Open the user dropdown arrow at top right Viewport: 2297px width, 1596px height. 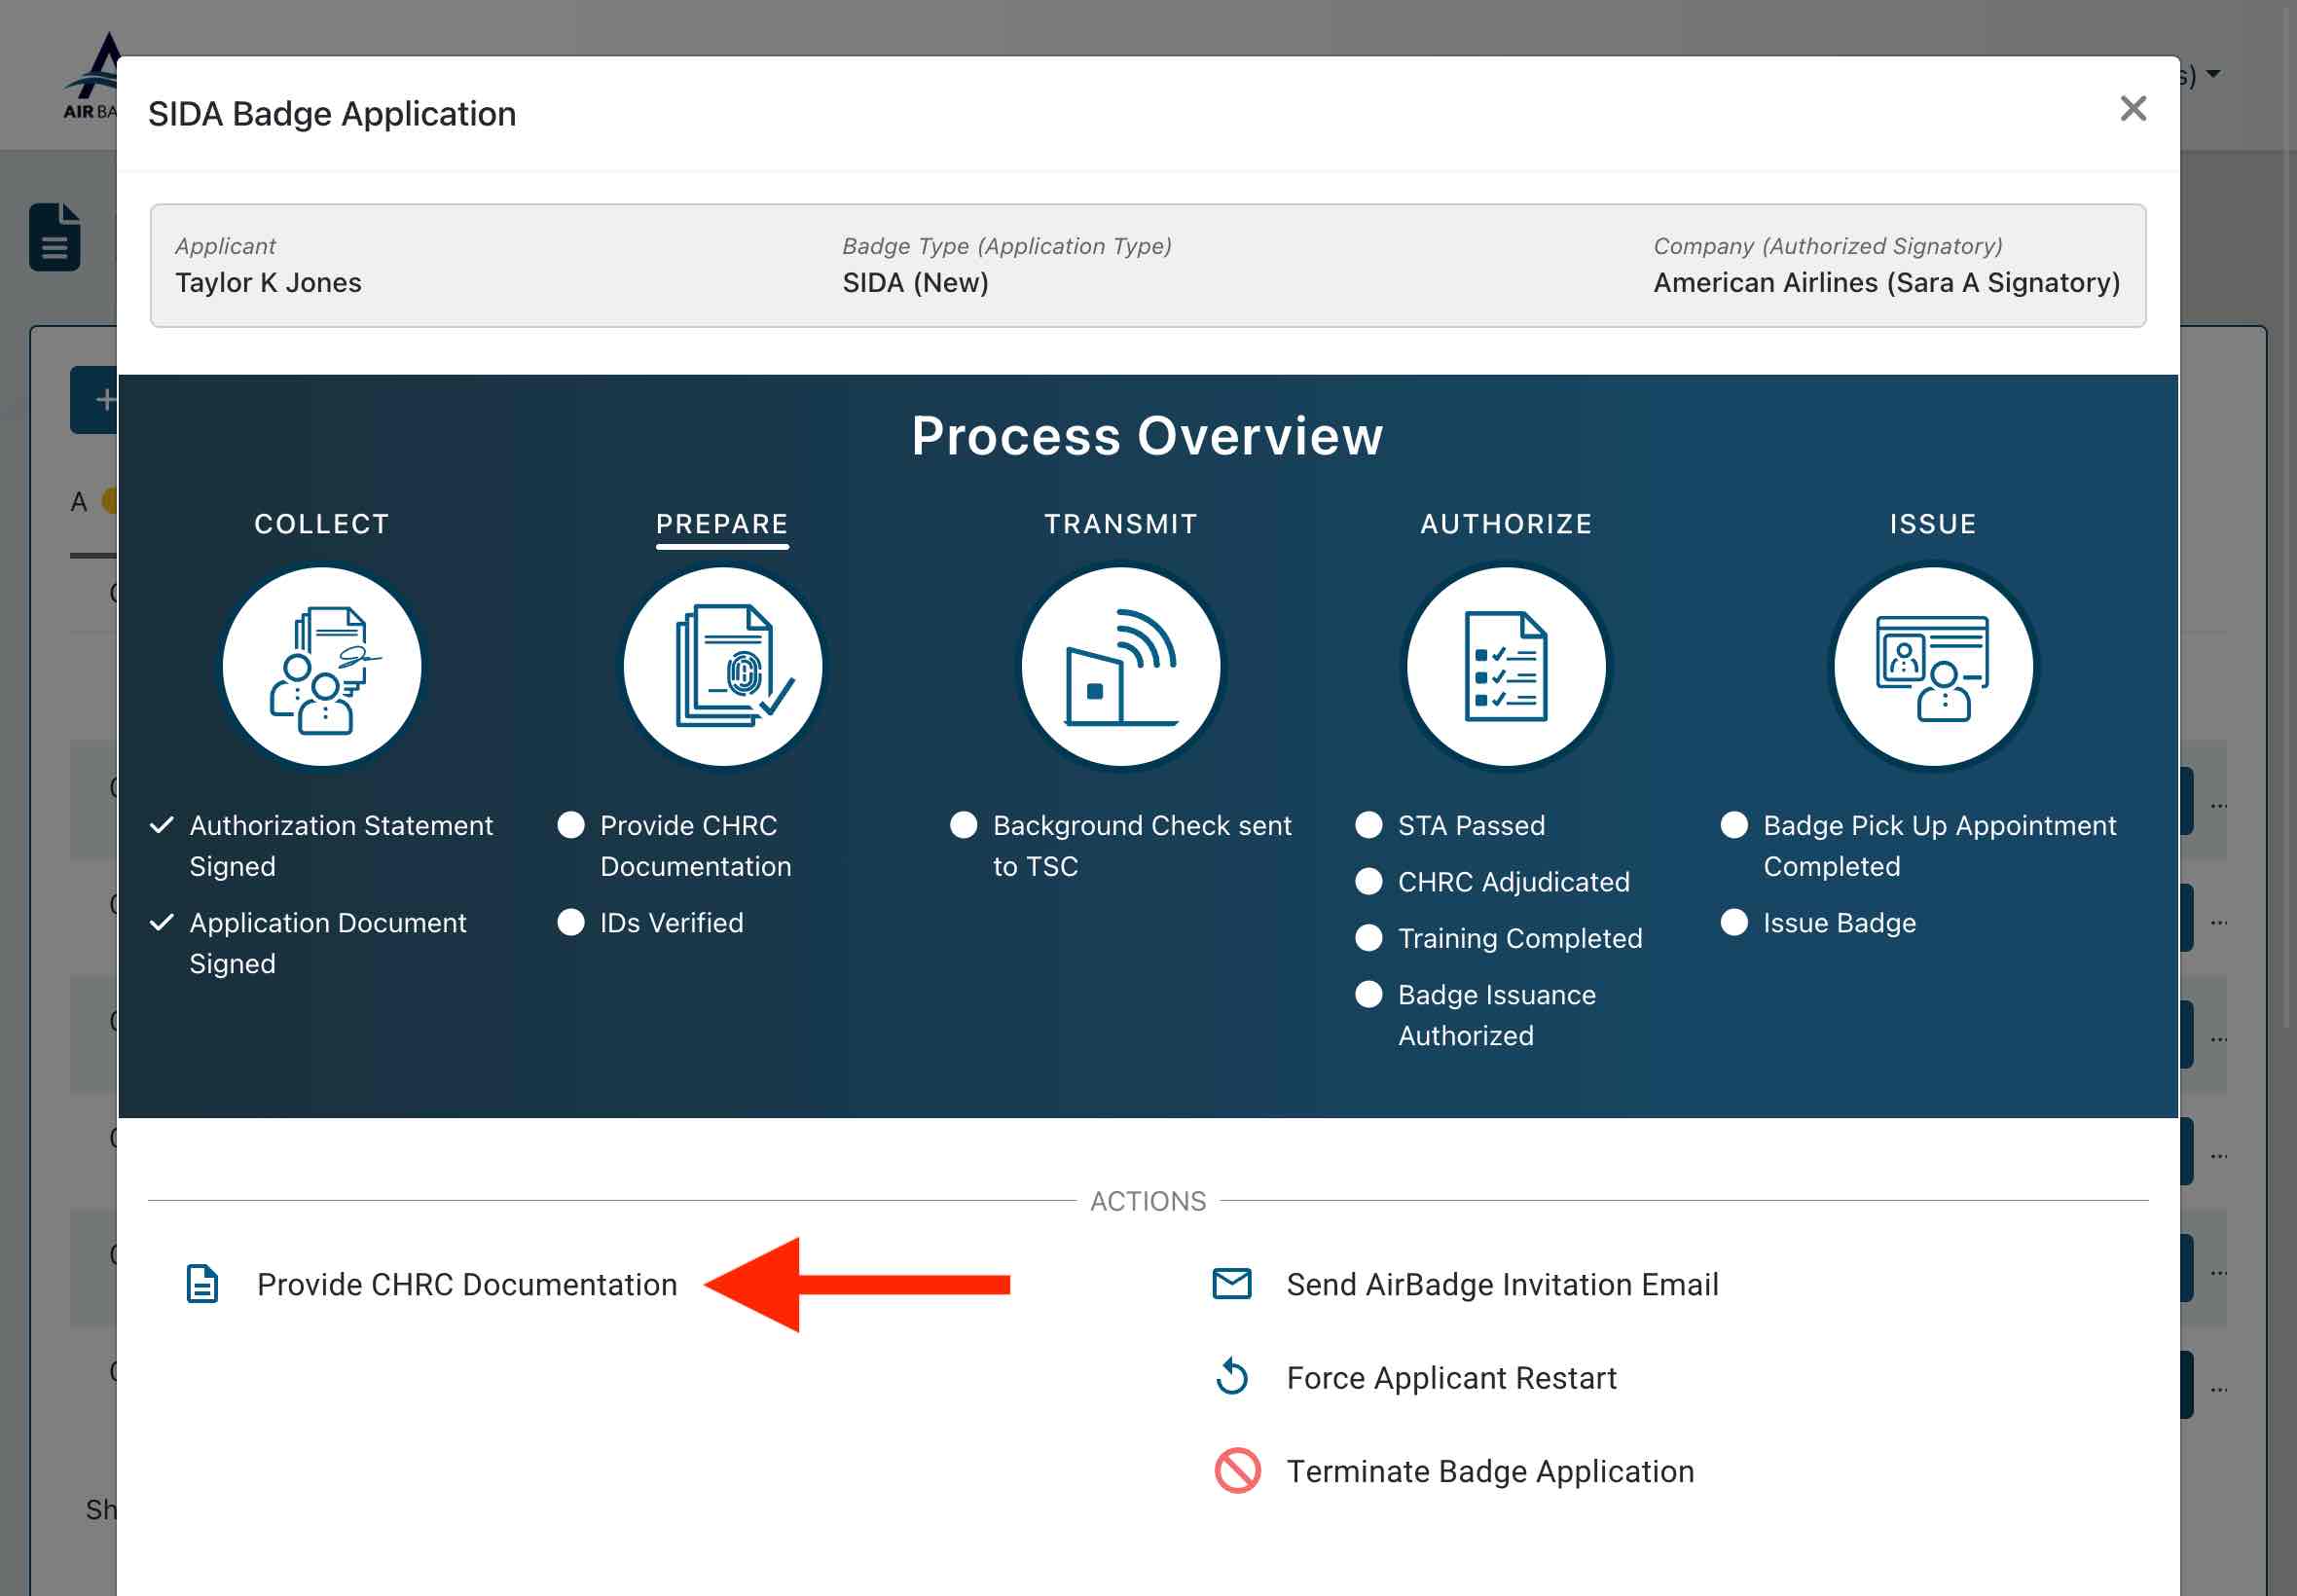pyautogui.click(x=2213, y=74)
